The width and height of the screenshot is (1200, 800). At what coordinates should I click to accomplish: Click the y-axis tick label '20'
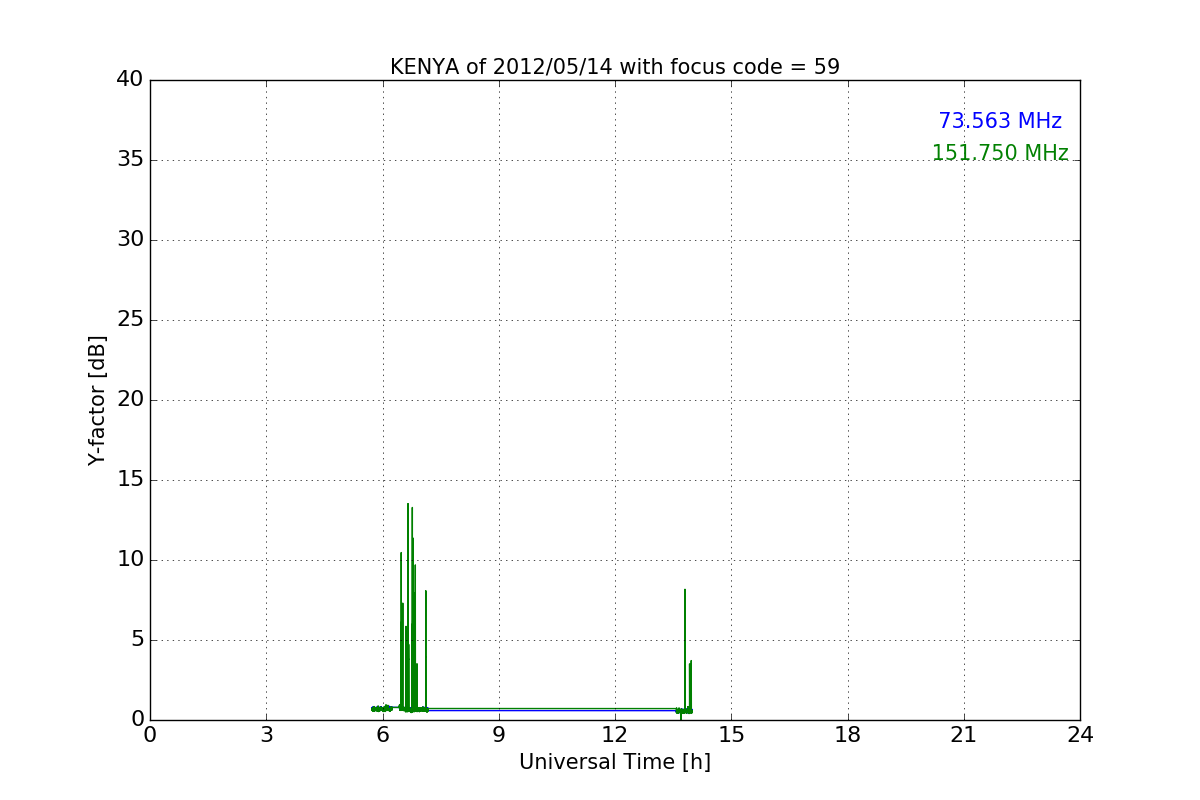pos(130,400)
